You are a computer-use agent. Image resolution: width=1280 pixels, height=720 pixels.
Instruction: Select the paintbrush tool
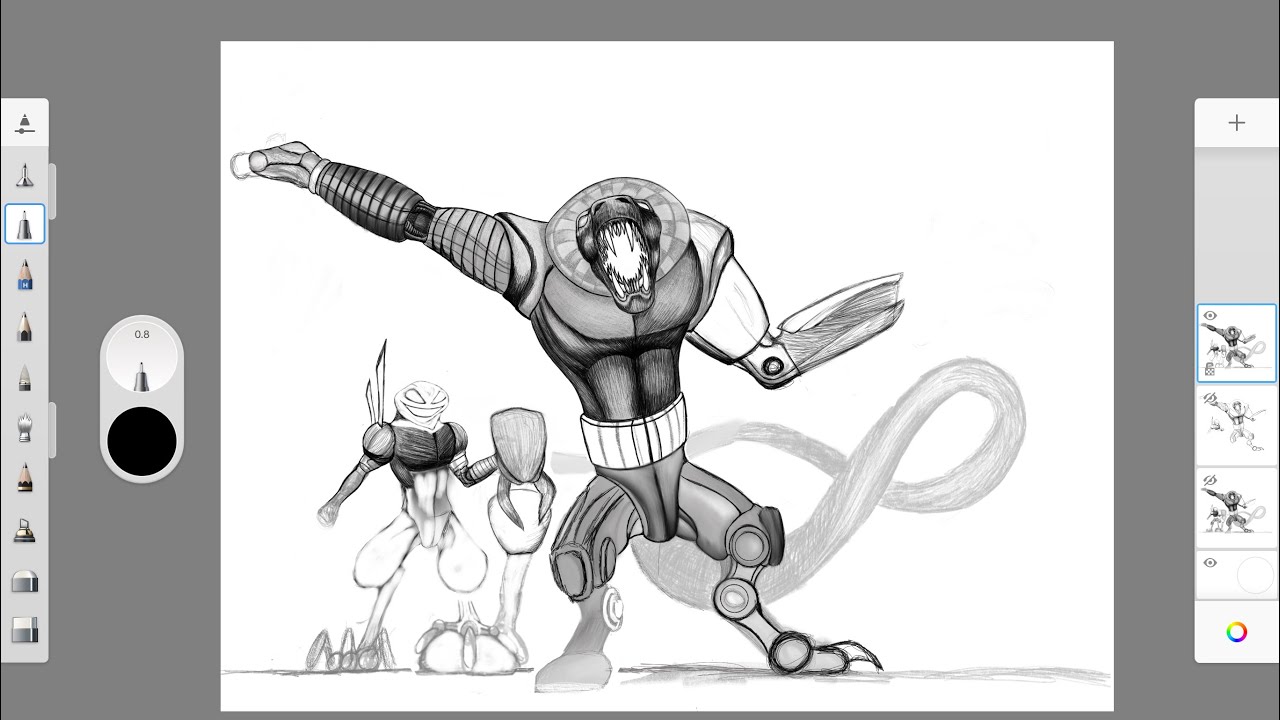[25, 427]
